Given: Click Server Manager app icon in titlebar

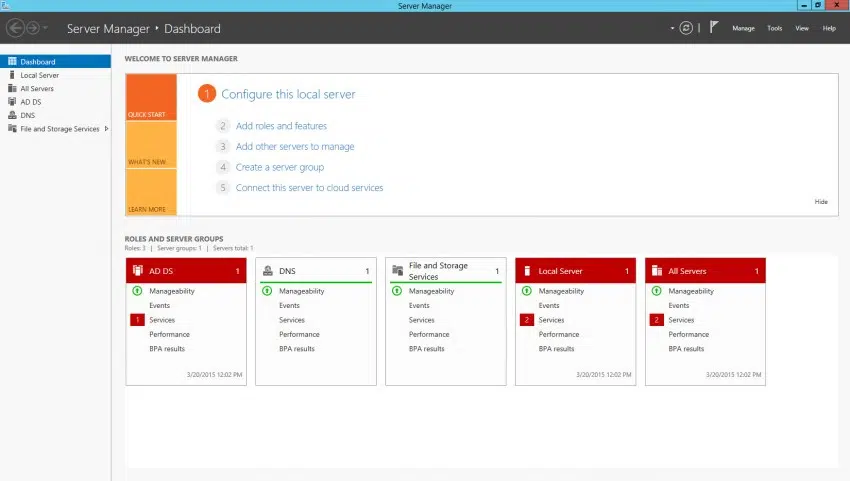Looking at the screenshot, I should [x=6, y=5].
